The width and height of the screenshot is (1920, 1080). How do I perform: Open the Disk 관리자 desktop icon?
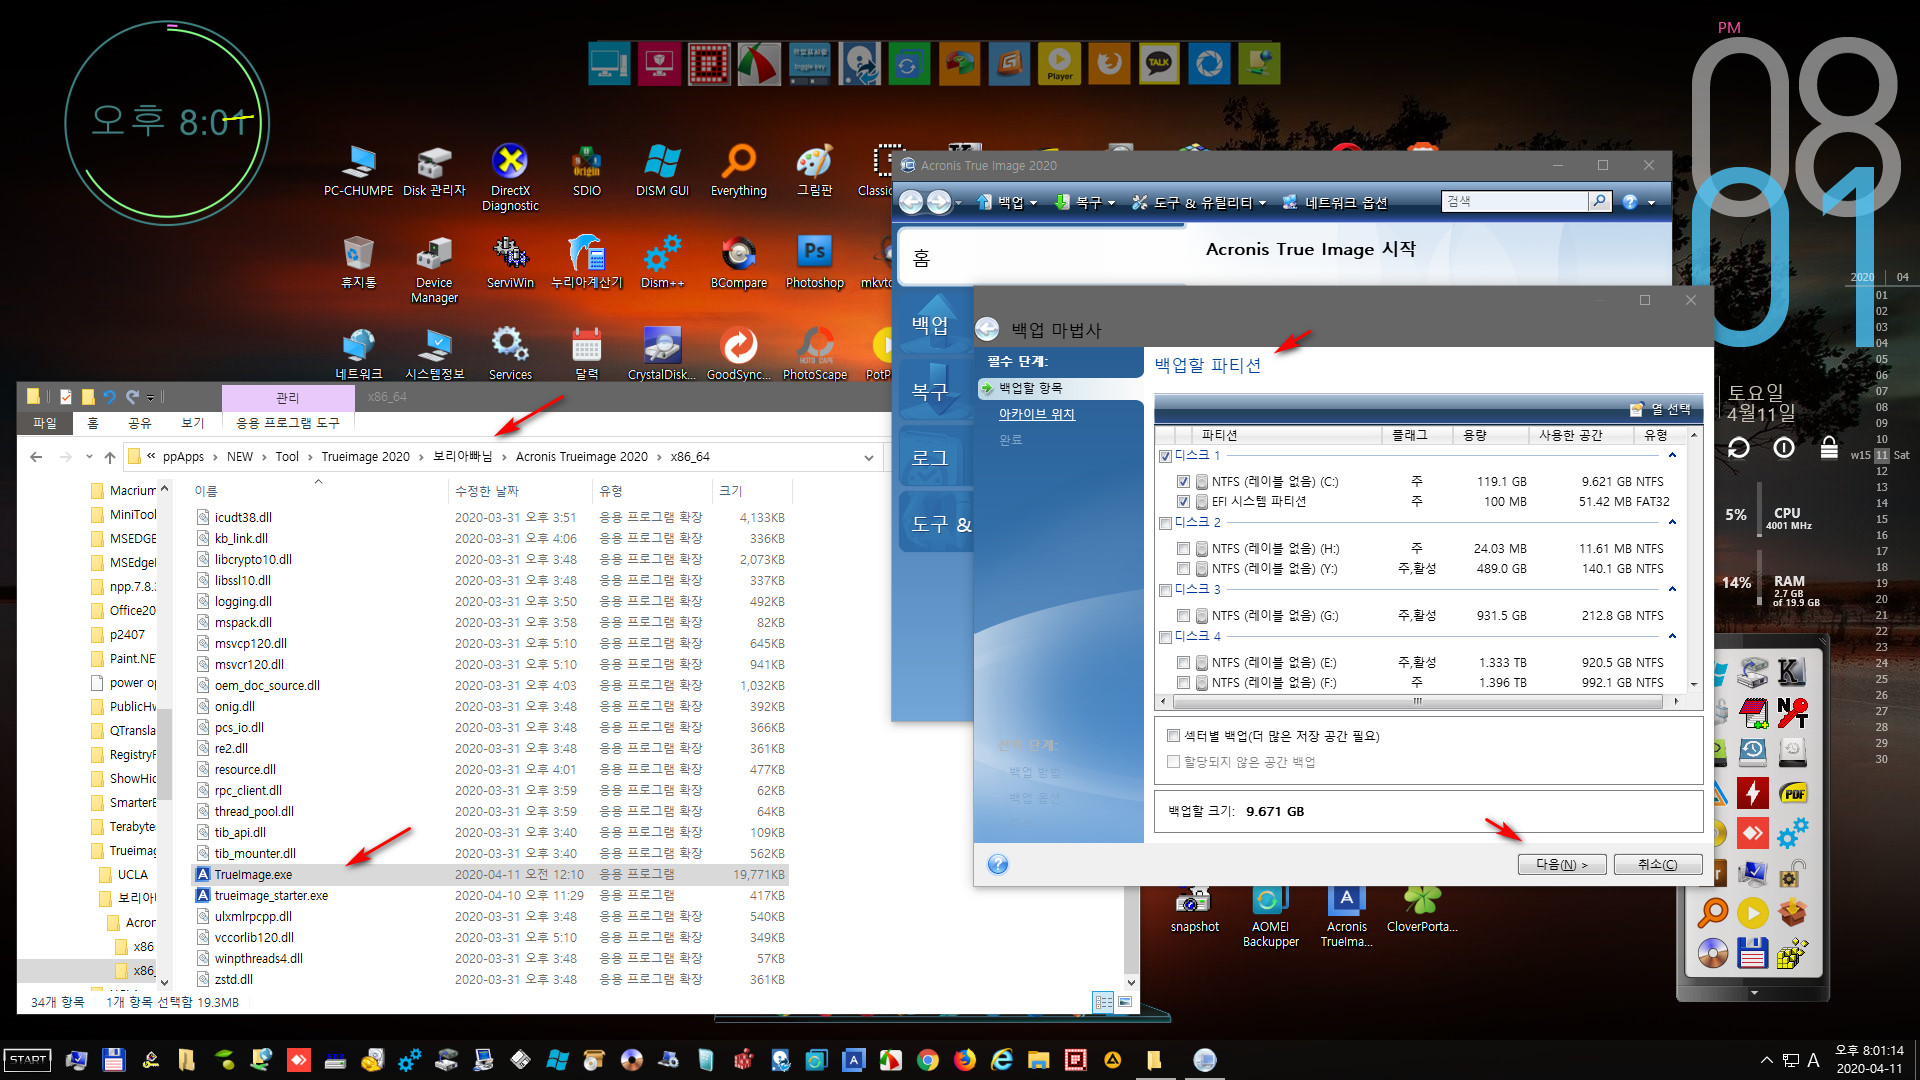[434, 170]
